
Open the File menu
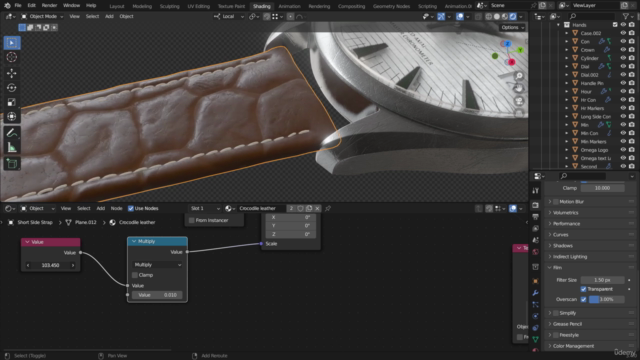[x=18, y=6]
